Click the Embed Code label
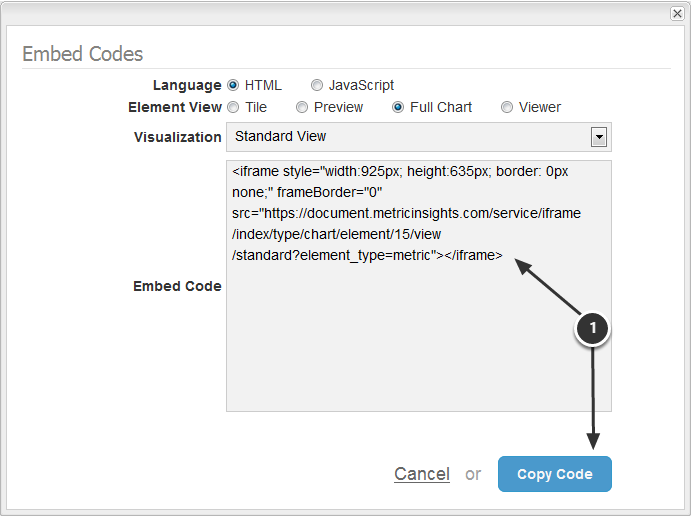This screenshot has width=691, height=516. point(177,286)
